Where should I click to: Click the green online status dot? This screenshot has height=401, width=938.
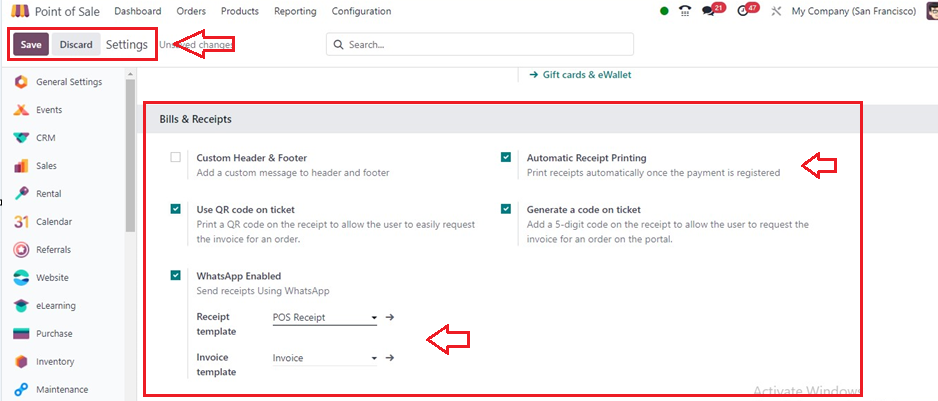[664, 11]
